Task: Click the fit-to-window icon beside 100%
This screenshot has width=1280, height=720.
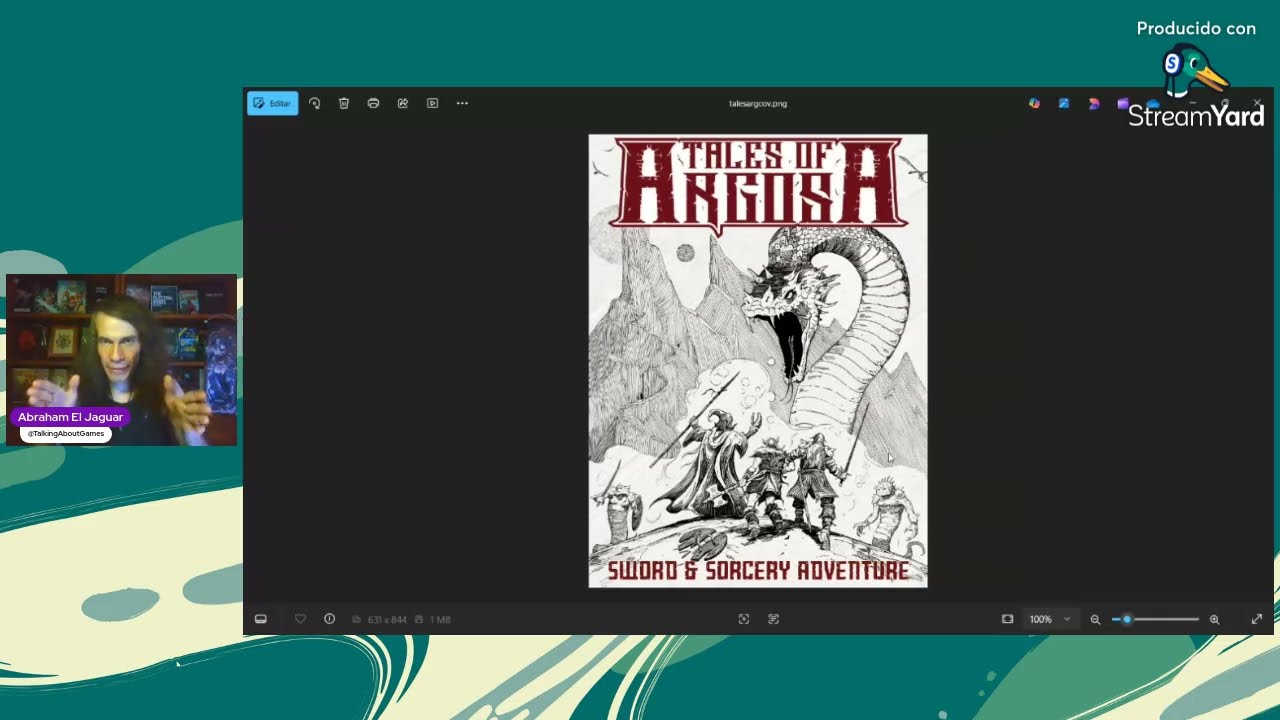Action: click(1007, 619)
